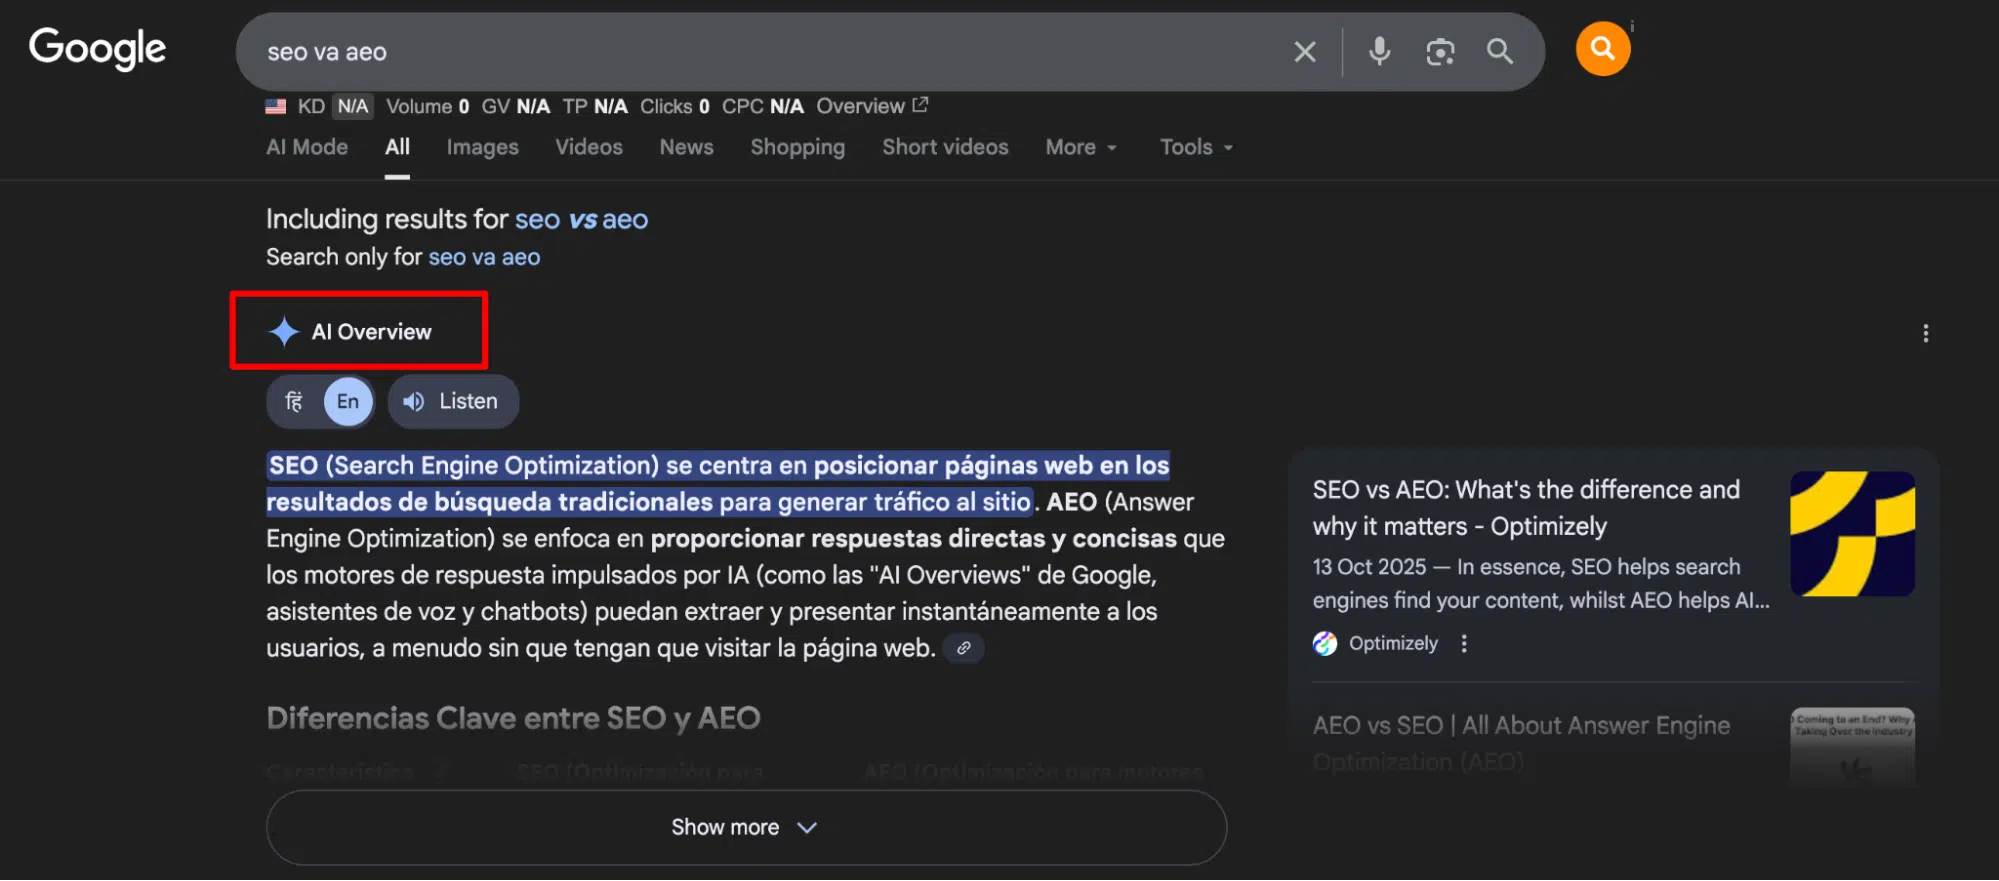Screen dimensions: 1999x881
Task: Start voice search with the microphone icon
Action: (1379, 51)
